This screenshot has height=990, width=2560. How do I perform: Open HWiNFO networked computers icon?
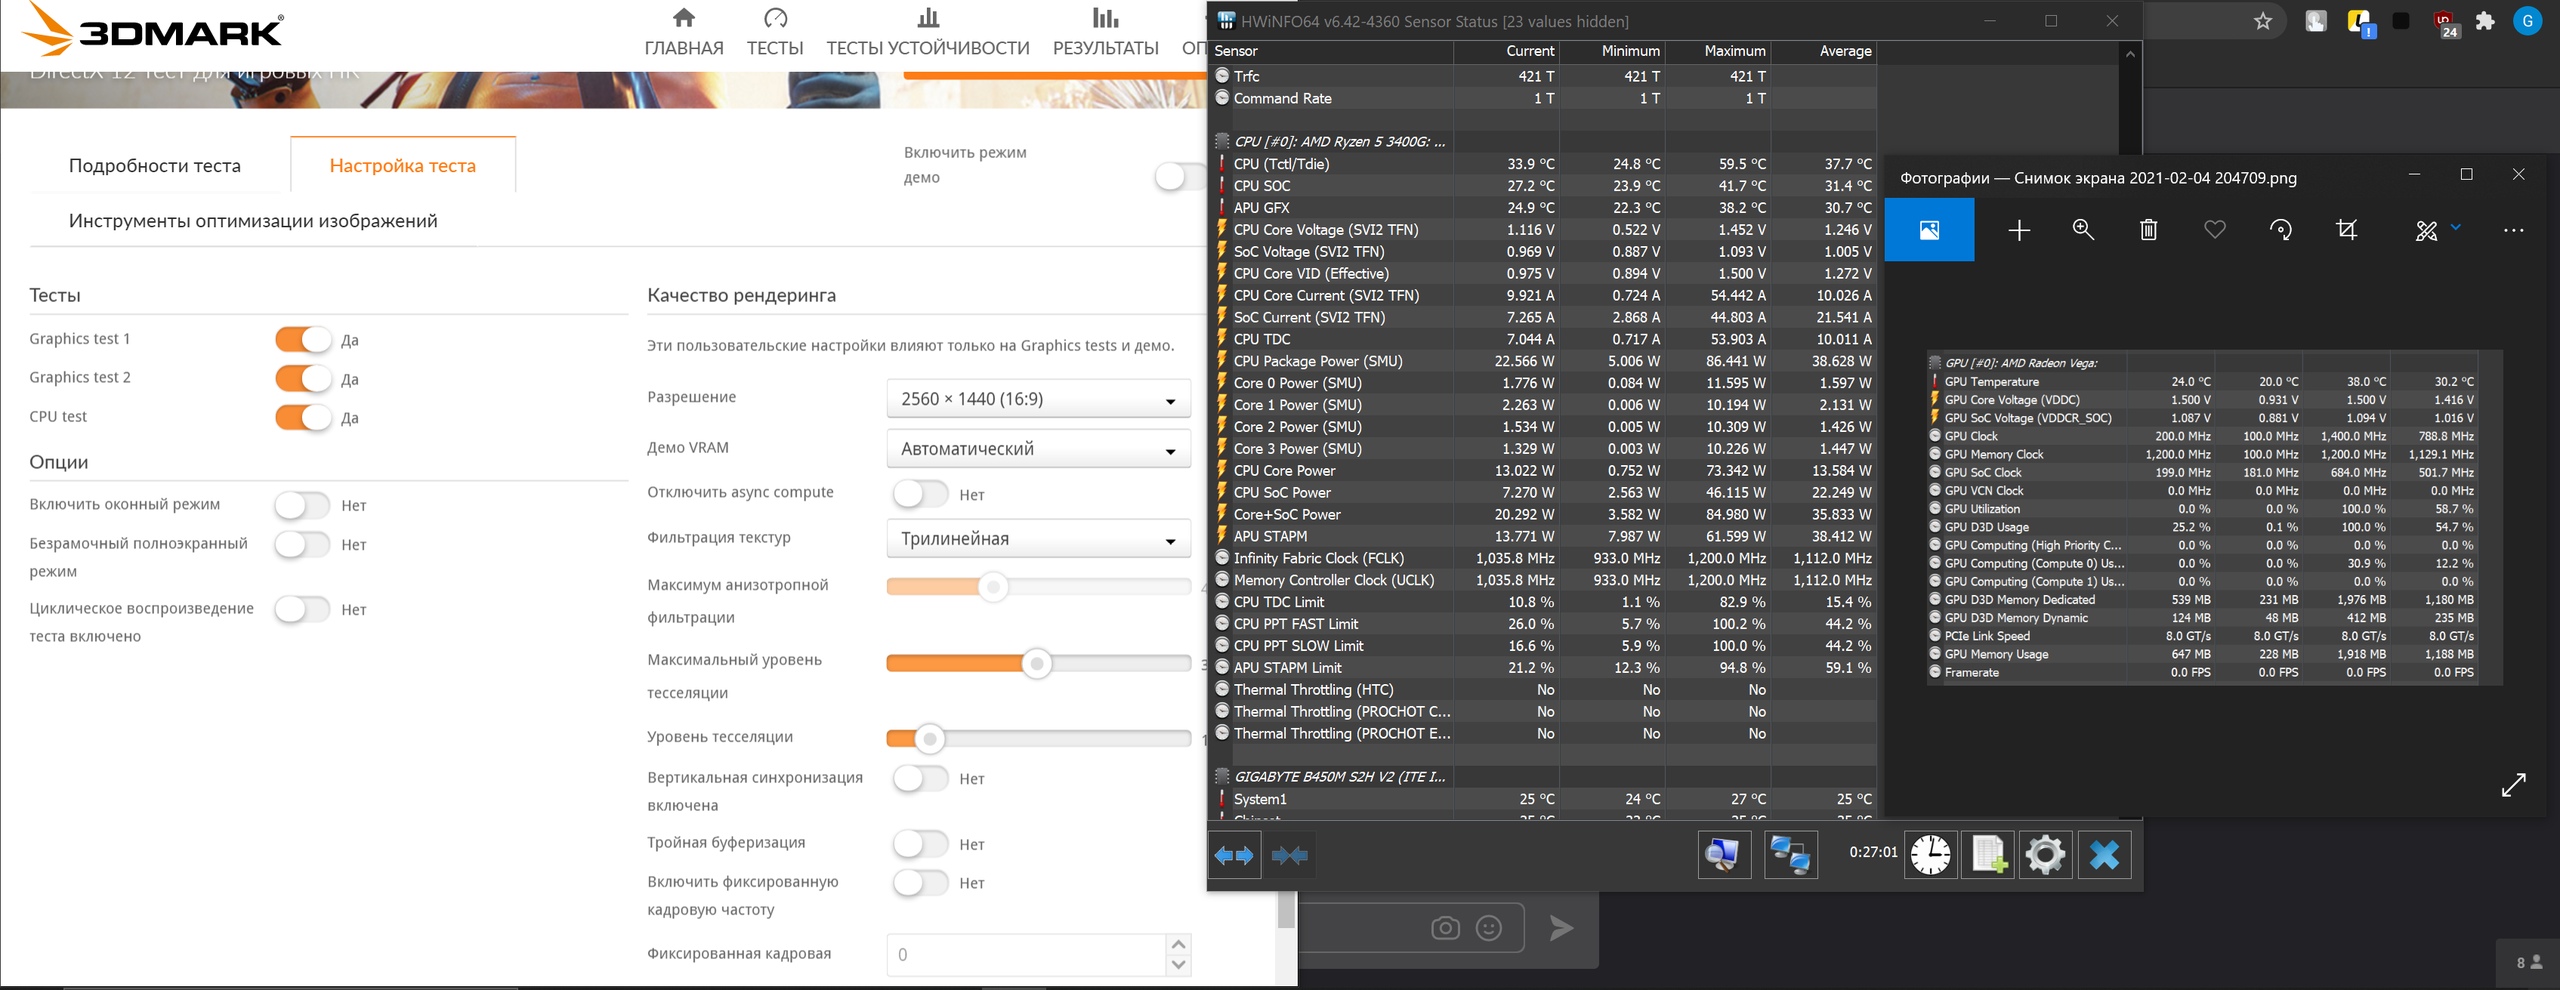[x=1790, y=855]
